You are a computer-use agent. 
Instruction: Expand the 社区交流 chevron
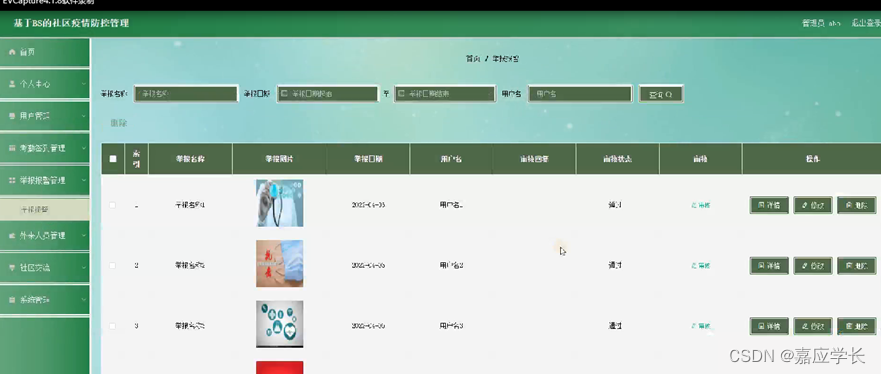(83, 268)
